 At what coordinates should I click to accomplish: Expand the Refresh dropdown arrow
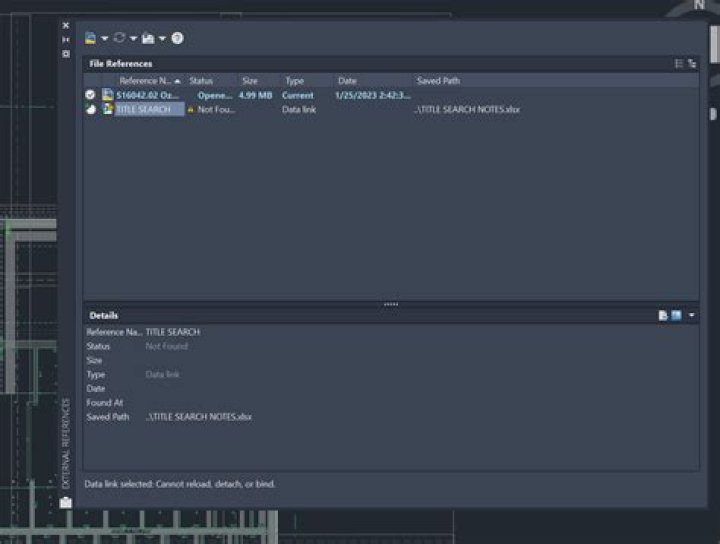133,38
